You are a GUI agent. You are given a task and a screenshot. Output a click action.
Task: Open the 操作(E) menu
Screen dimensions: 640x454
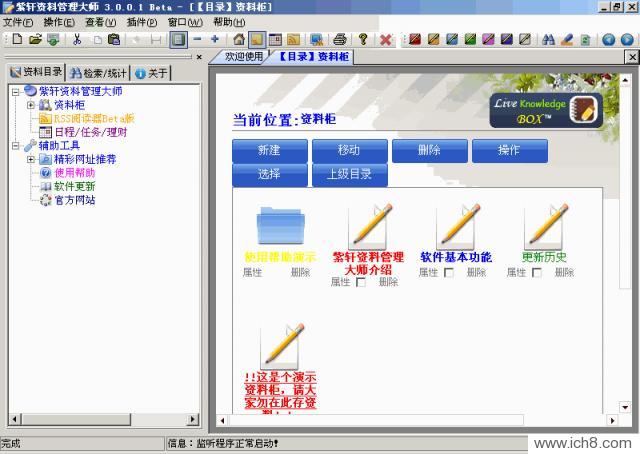pyautogui.click(x=59, y=22)
